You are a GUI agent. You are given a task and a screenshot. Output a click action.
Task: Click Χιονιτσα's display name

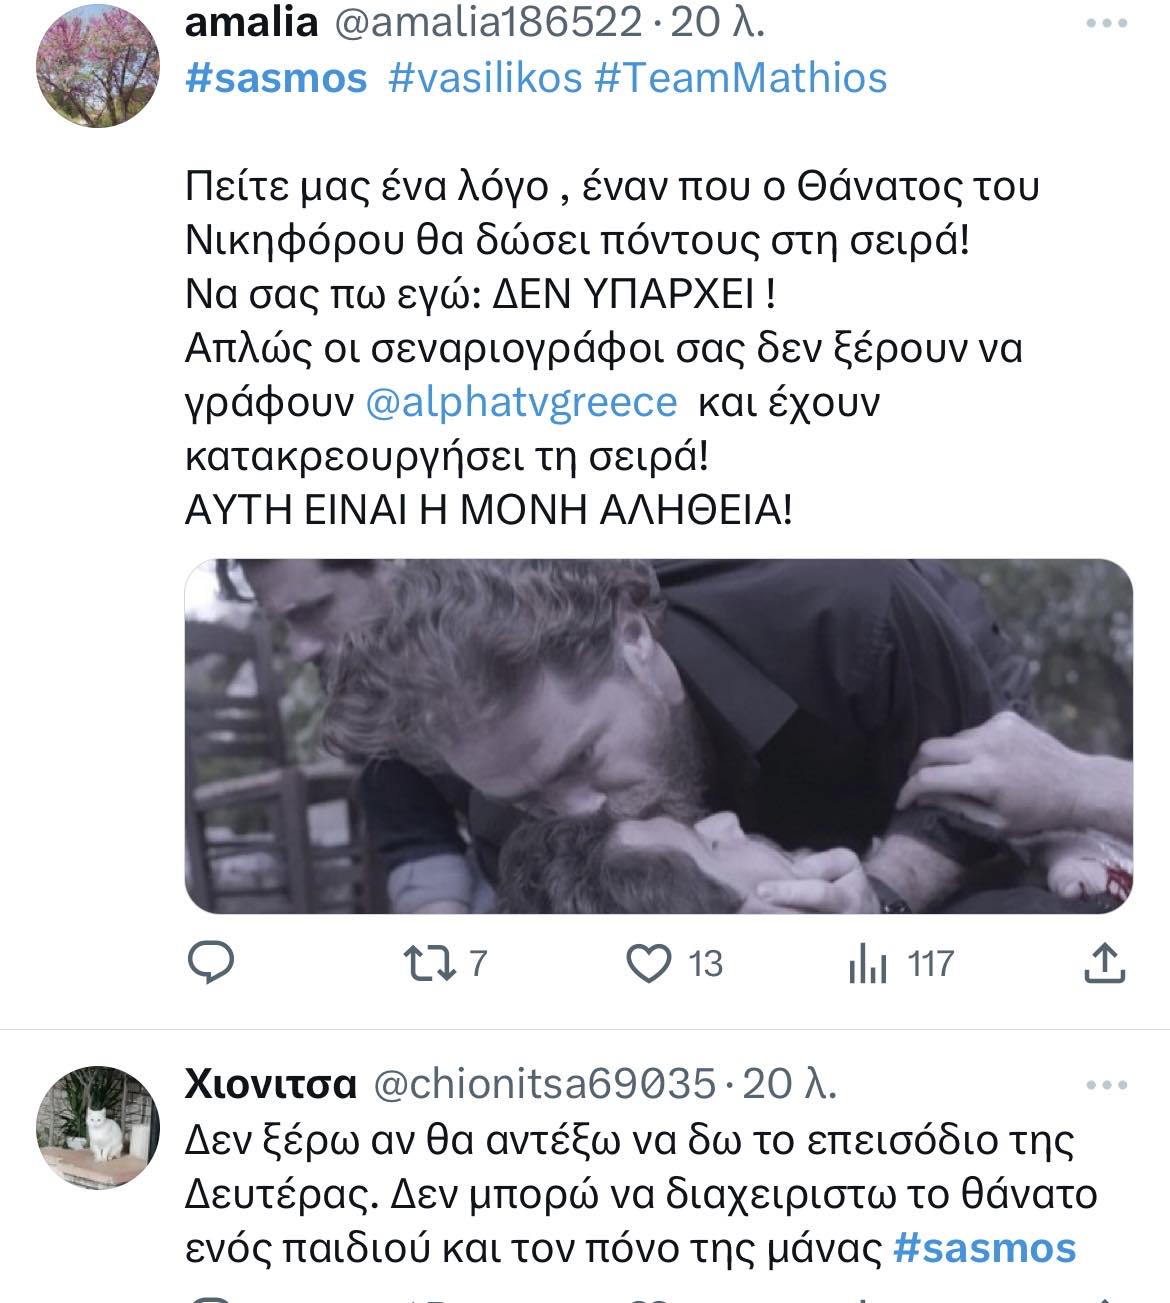[x=271, y=1083]
